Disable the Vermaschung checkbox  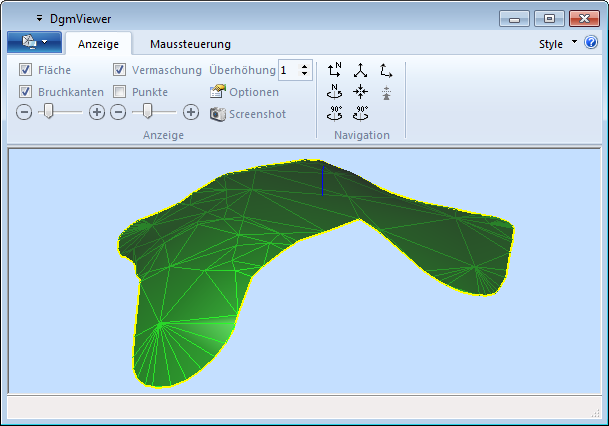[120, 70]
